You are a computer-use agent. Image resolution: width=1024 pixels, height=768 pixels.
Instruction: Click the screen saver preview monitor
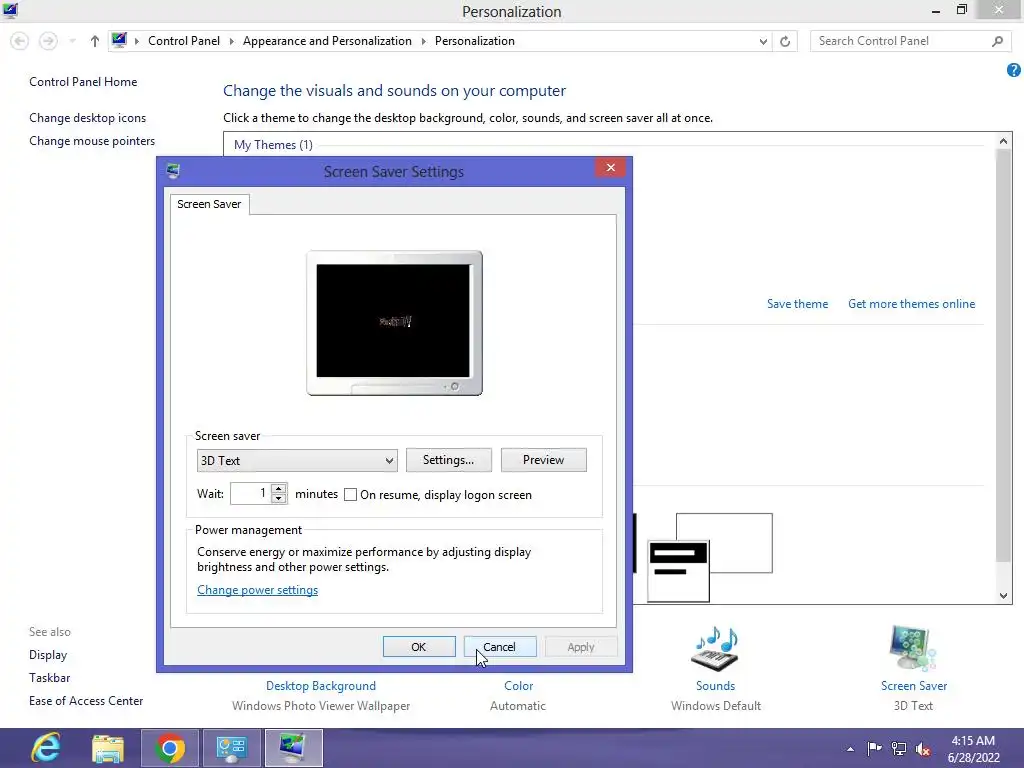394,323
